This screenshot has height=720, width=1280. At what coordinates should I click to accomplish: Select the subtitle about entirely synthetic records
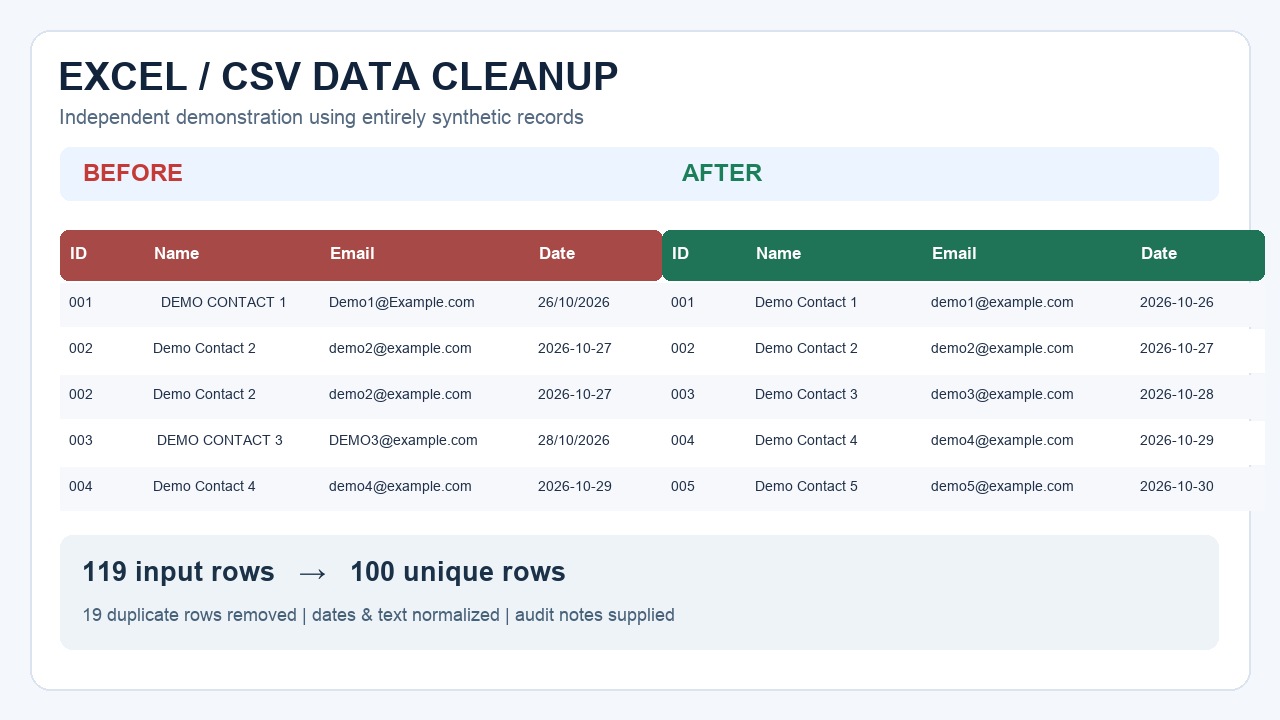coord(321,117)
